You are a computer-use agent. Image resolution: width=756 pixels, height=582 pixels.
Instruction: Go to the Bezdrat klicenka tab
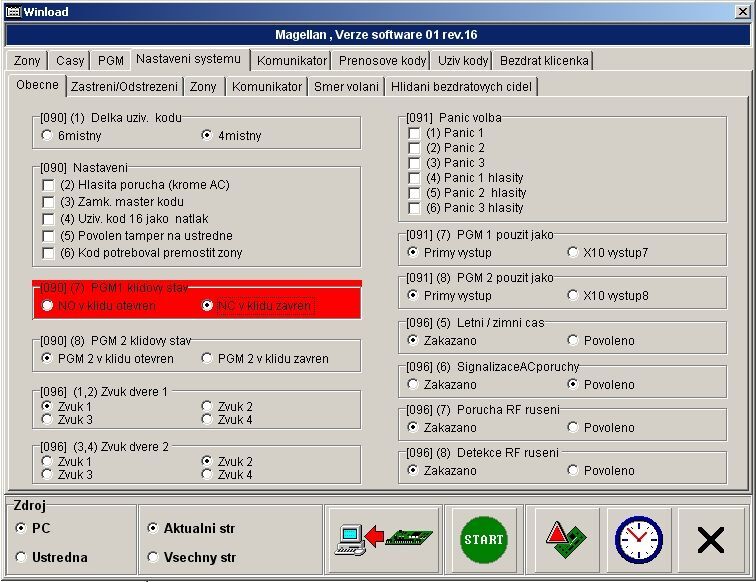(x=544, y=61)
